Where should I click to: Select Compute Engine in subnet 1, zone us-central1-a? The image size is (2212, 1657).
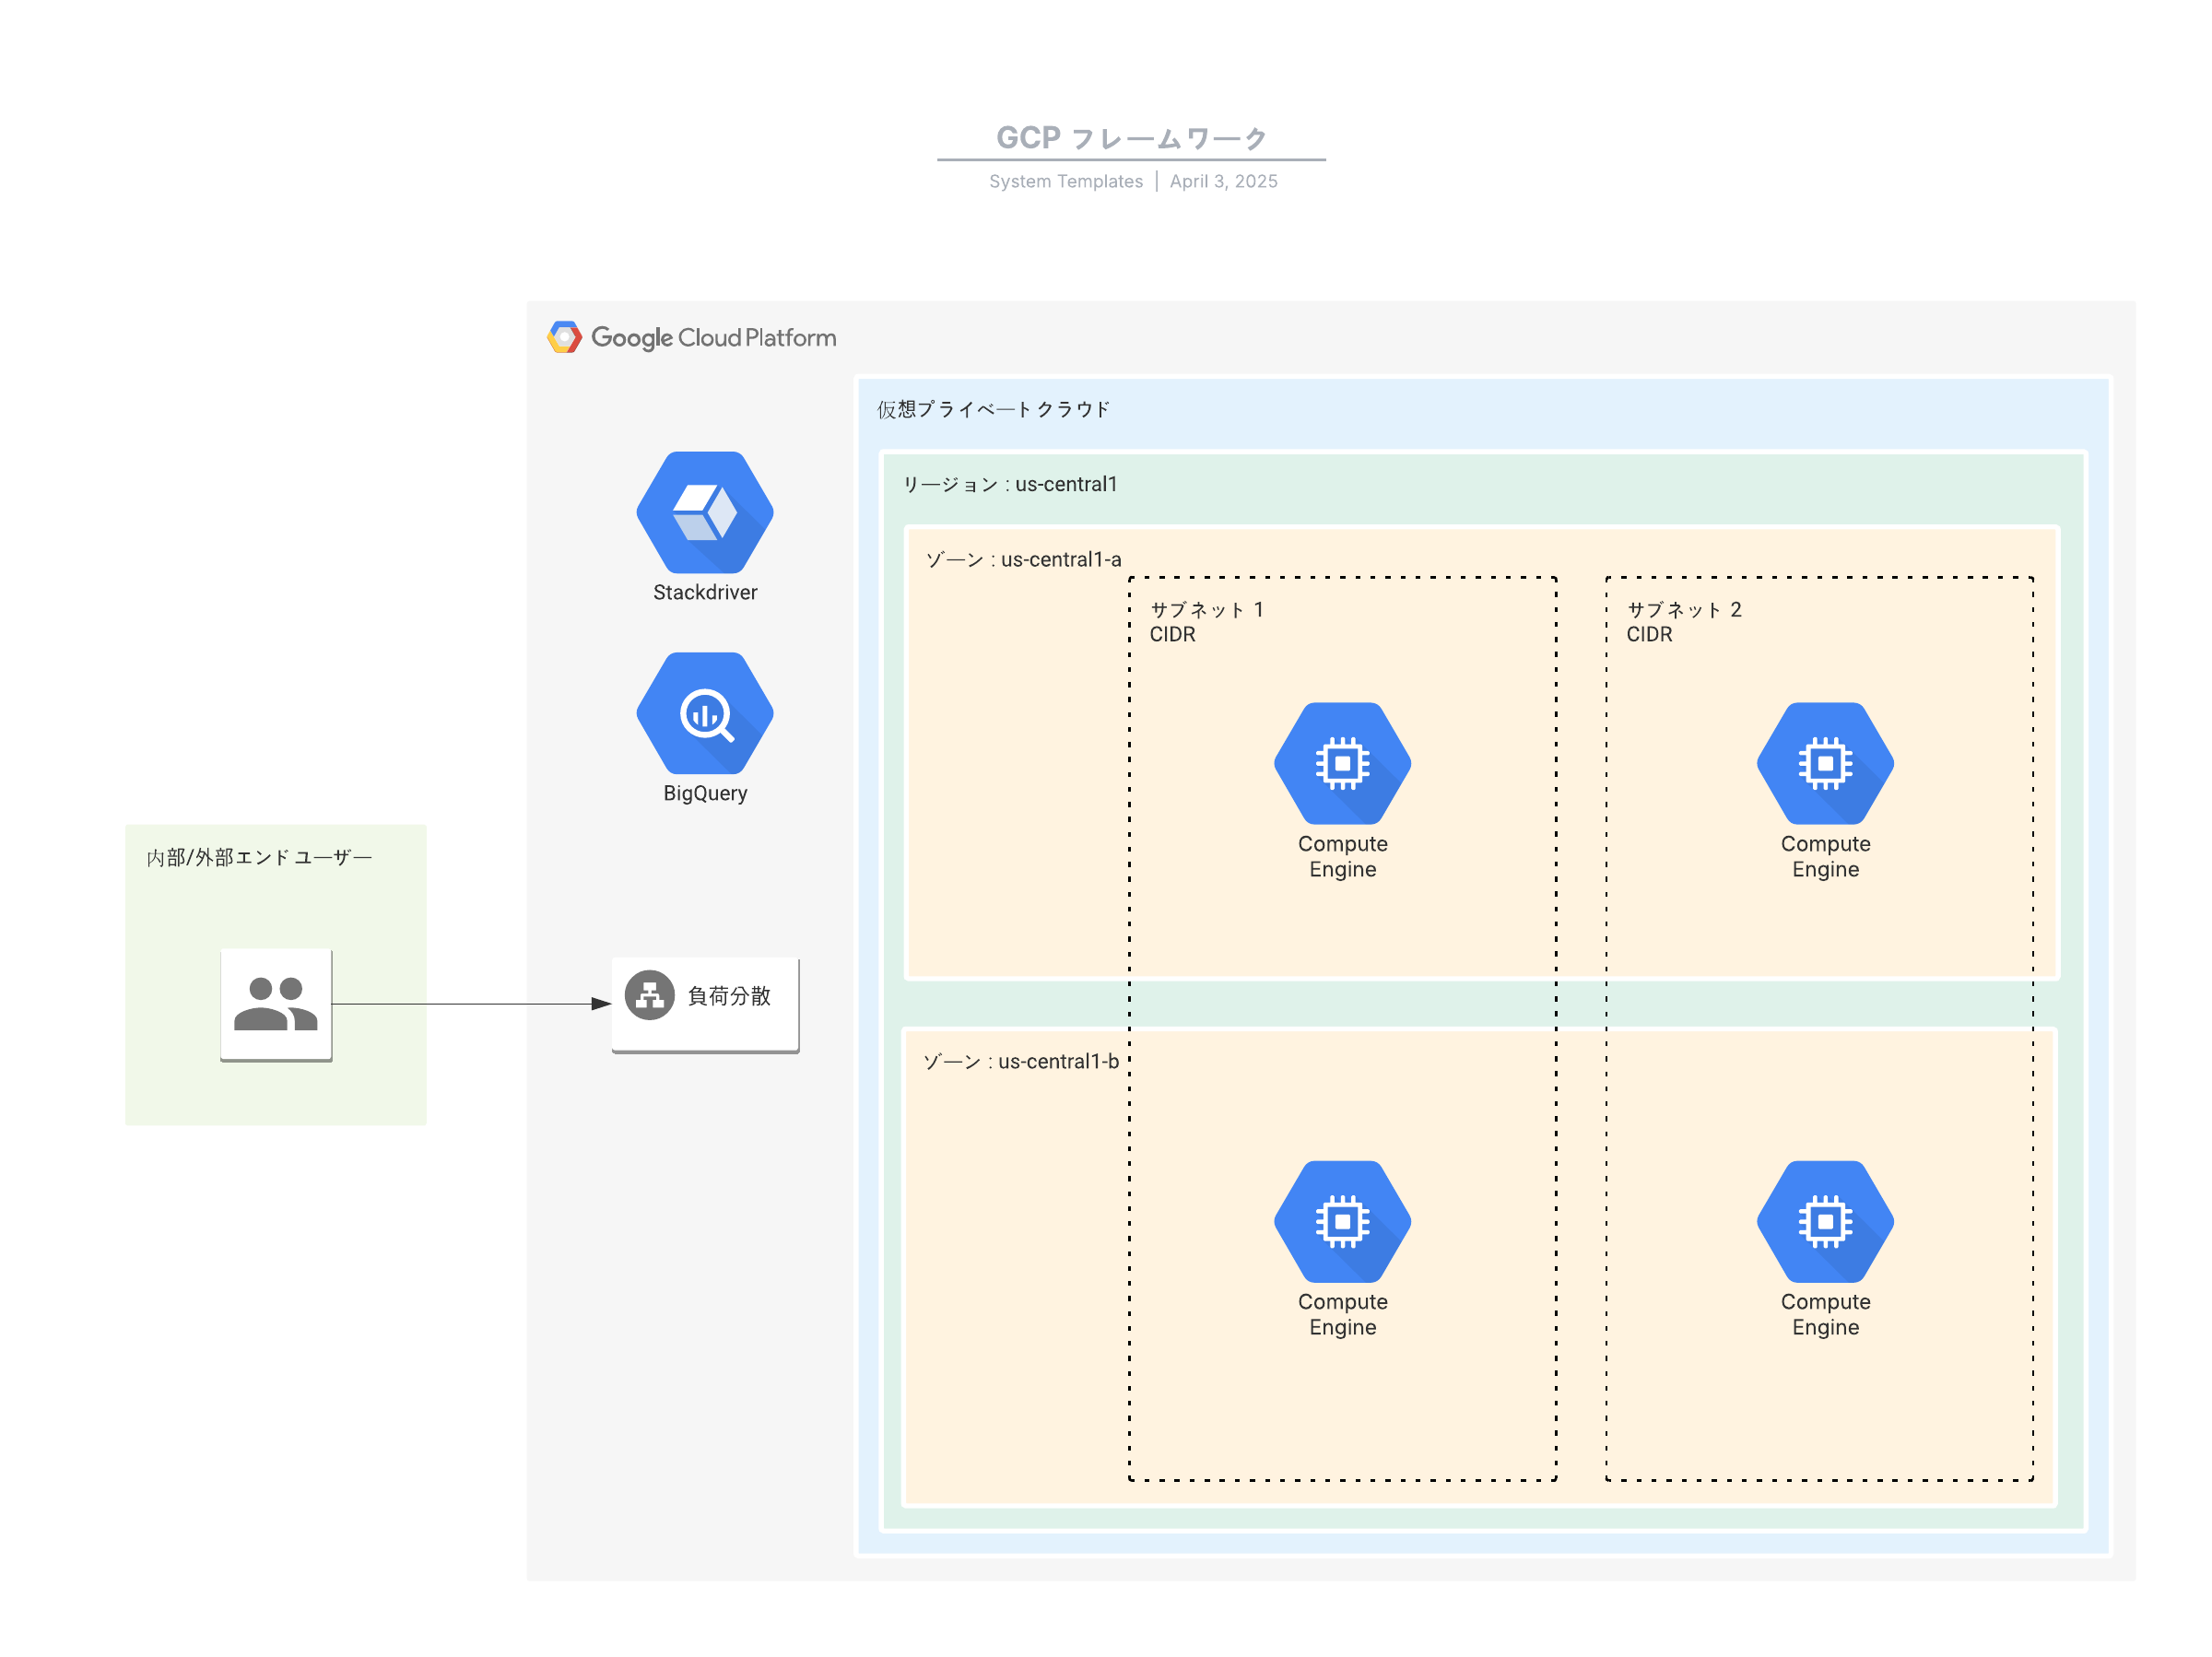(1342, 763)
